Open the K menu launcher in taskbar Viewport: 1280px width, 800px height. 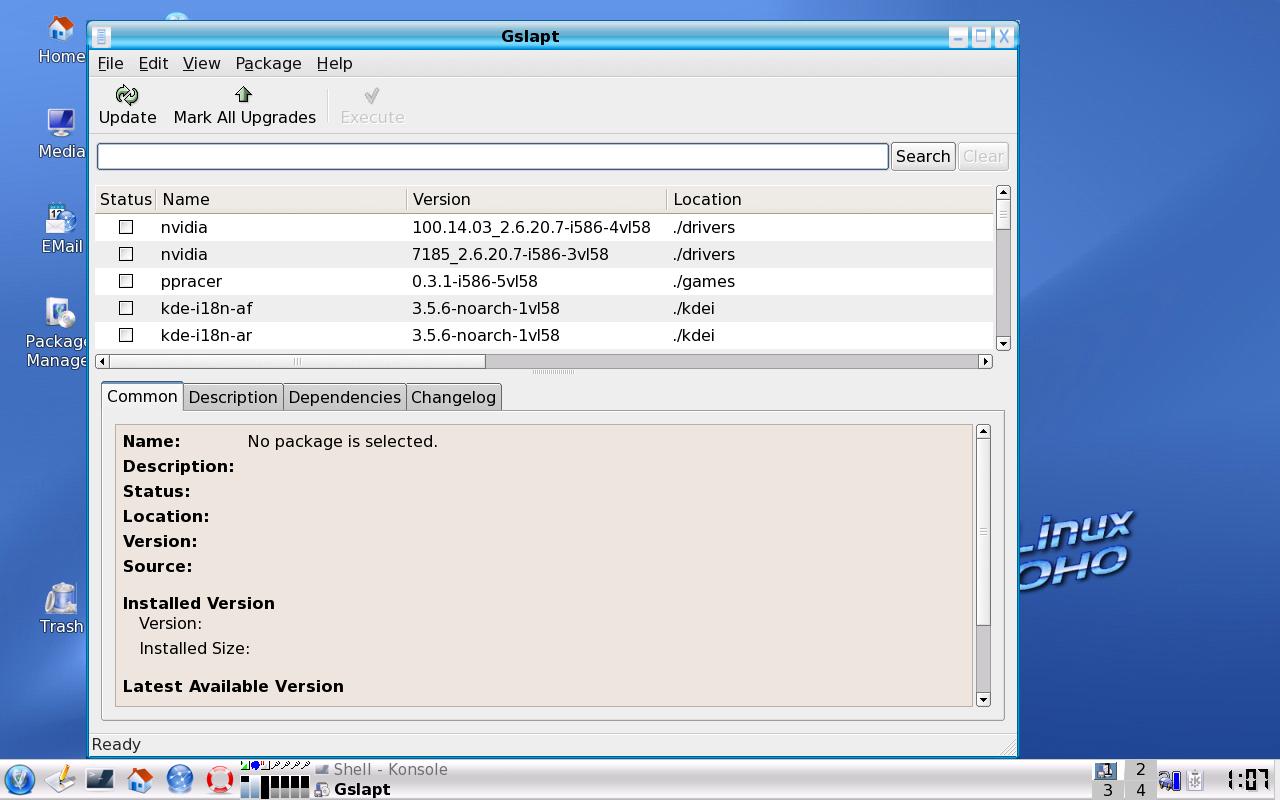point(20,779)
